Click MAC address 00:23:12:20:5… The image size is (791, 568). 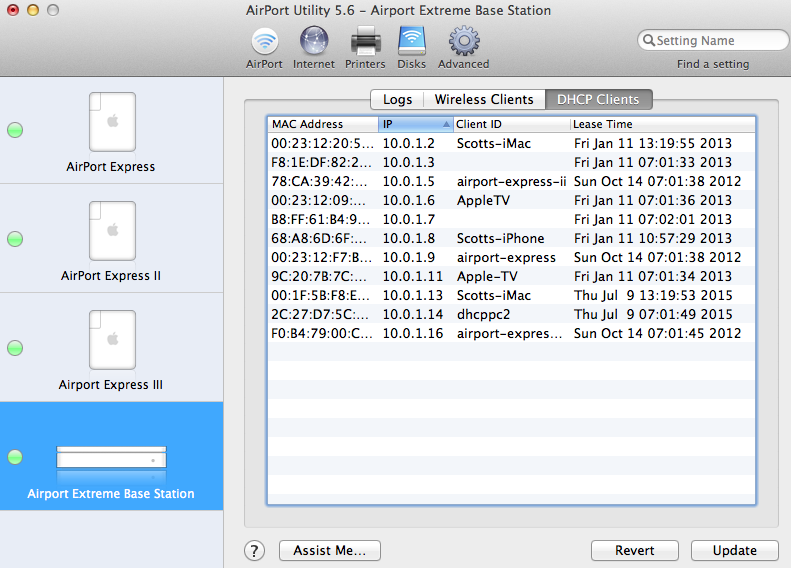[322, 143]
